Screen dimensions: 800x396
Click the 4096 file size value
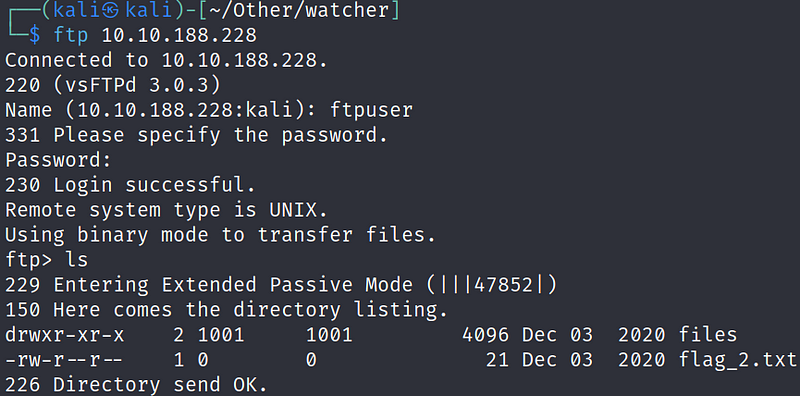[485, 335]
